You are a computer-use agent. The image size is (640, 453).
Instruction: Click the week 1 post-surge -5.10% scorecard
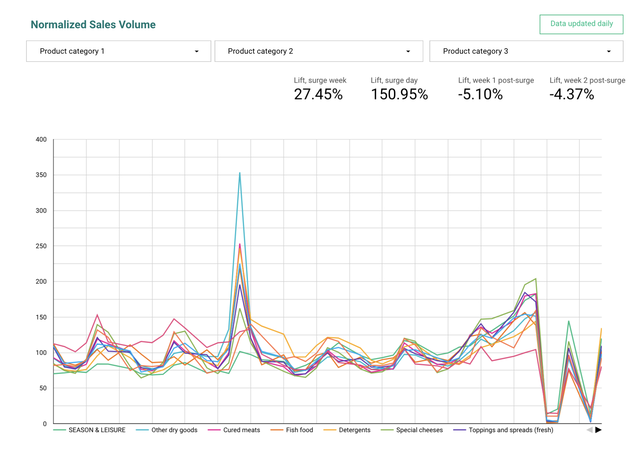(x=496, y=89)
